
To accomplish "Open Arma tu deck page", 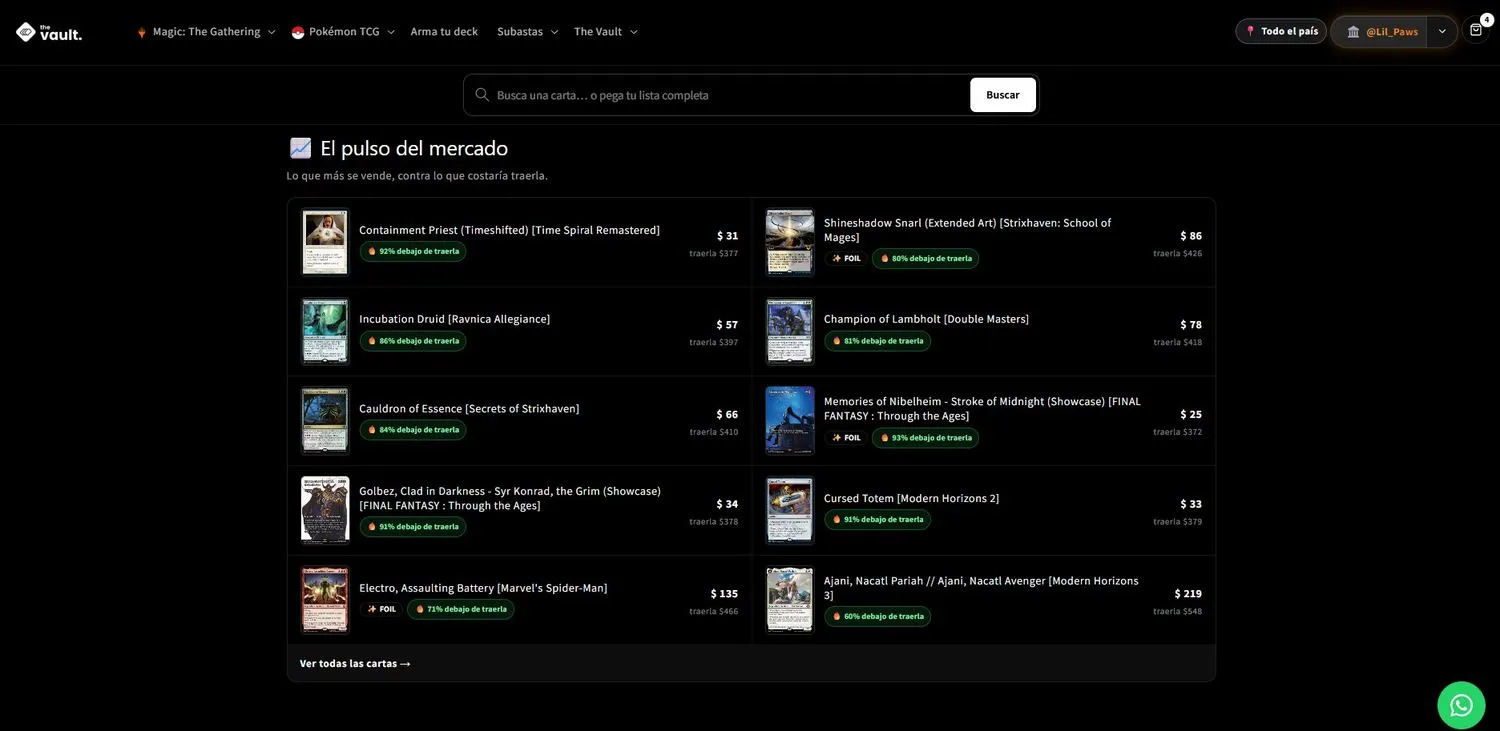I will (x=444, y=32).
